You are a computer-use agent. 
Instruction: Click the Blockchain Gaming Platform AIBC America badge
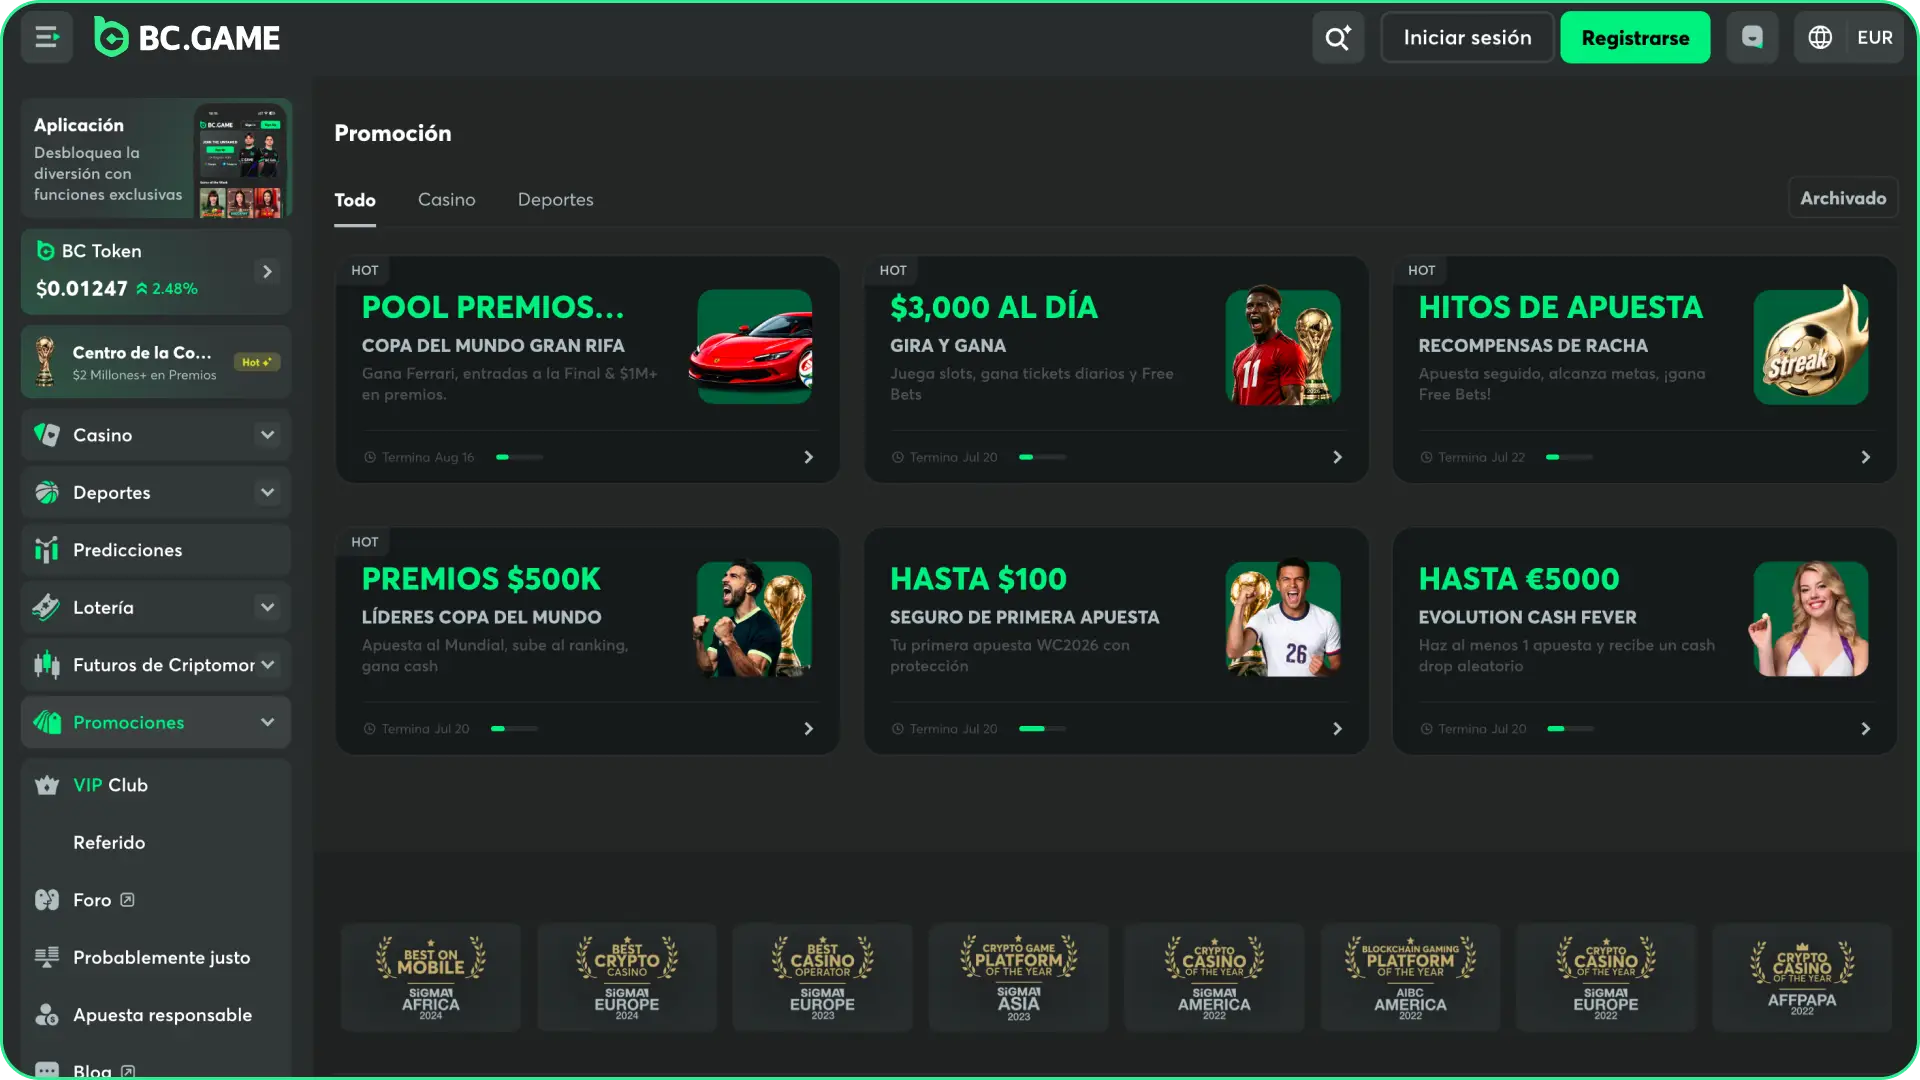tap(1410, 977)
